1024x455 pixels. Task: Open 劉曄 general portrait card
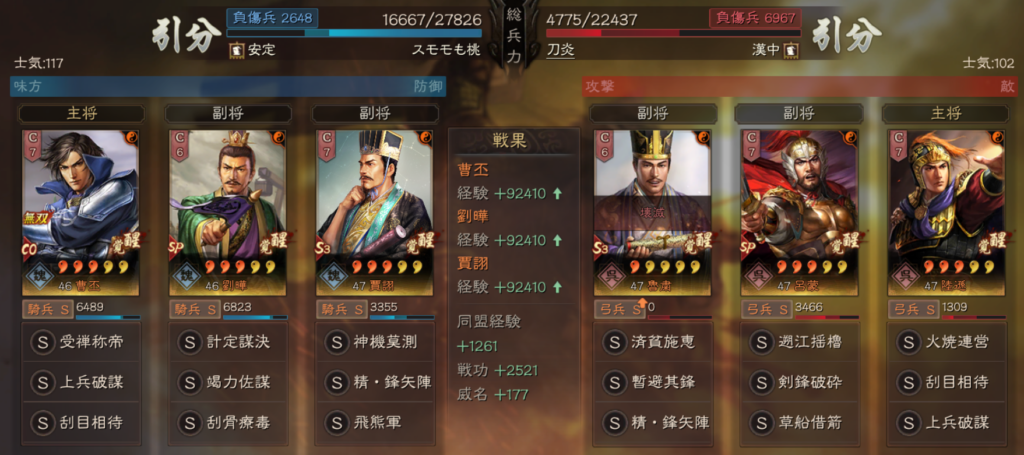coord(229,212)
